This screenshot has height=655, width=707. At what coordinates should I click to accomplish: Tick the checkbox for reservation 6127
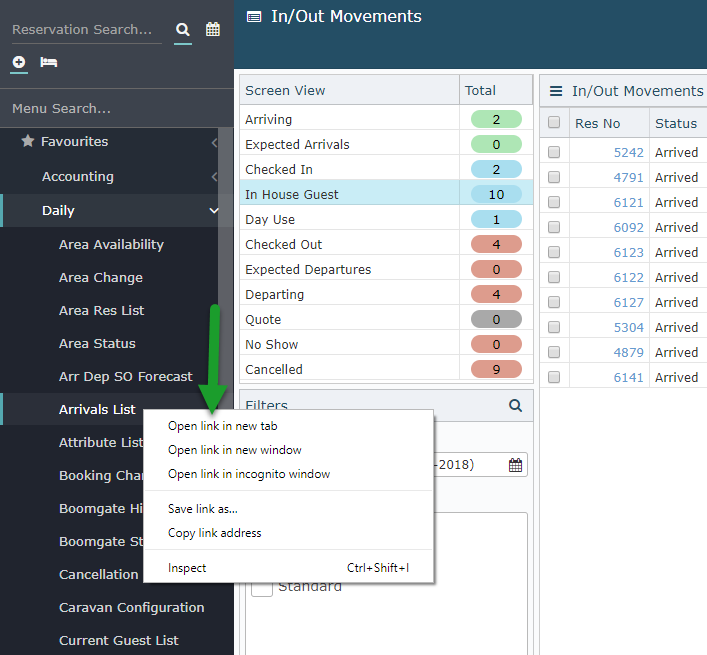tap(554, 302)
